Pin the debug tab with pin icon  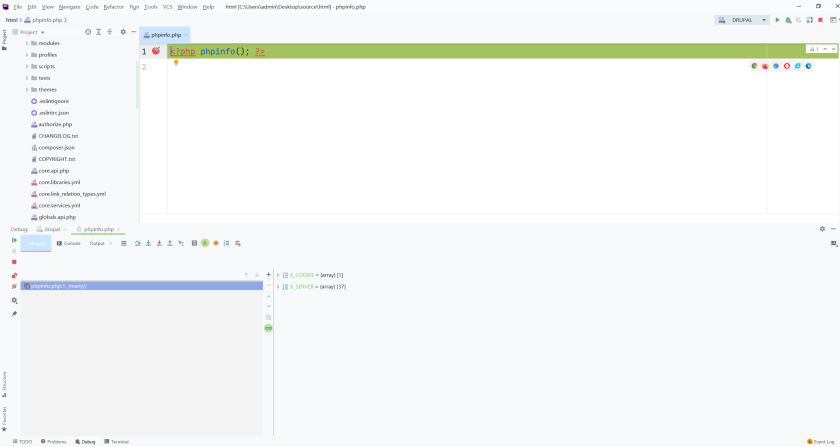[14, 314]
